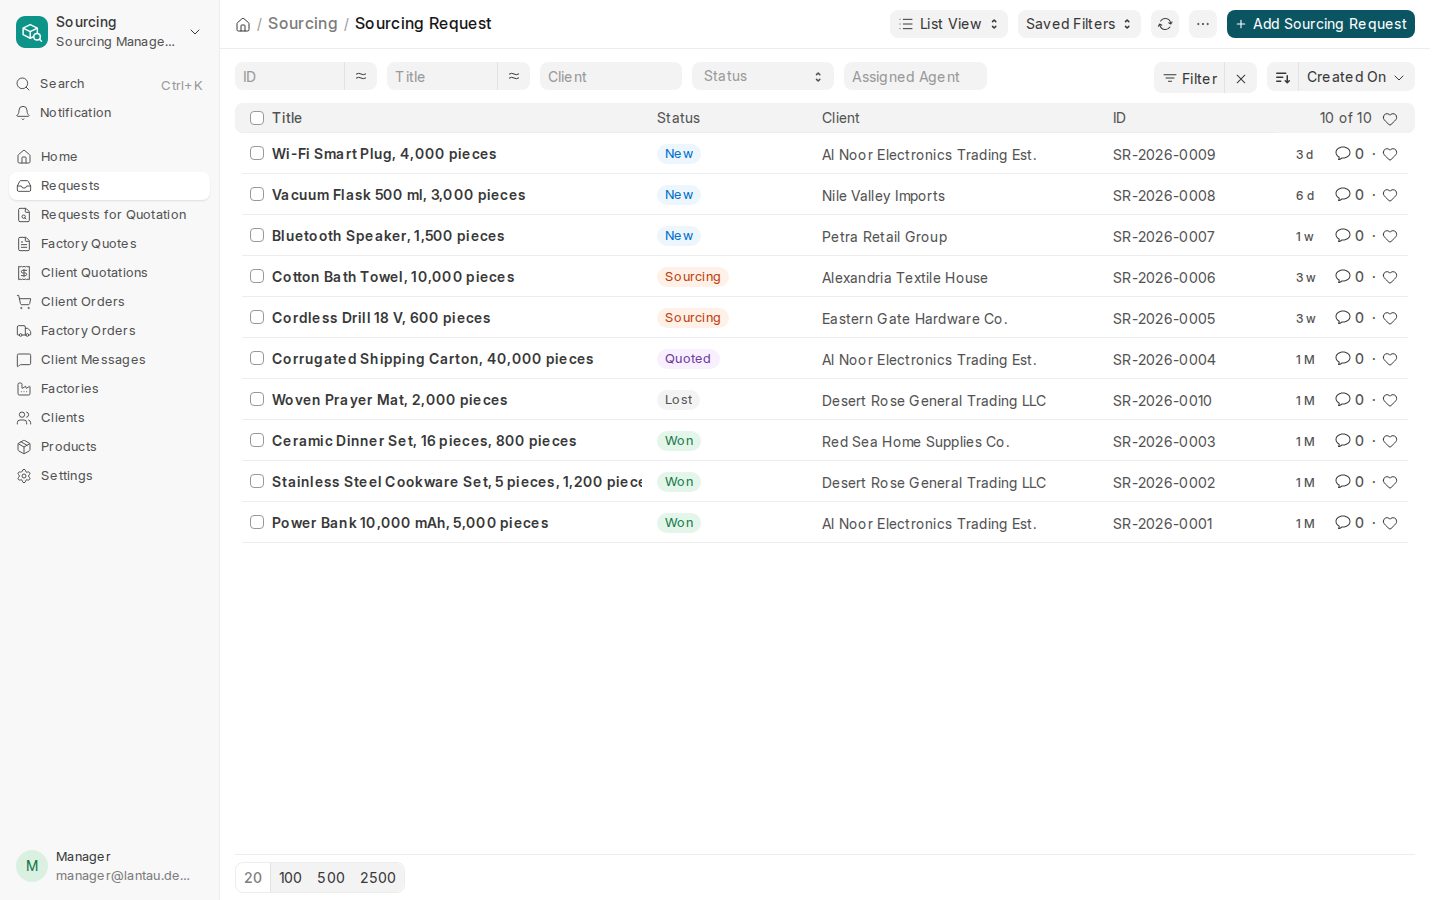Refresh the list using the reload icon
Image resolution: width=1440 pixels, height=900 pixels.
point(1165,24)
